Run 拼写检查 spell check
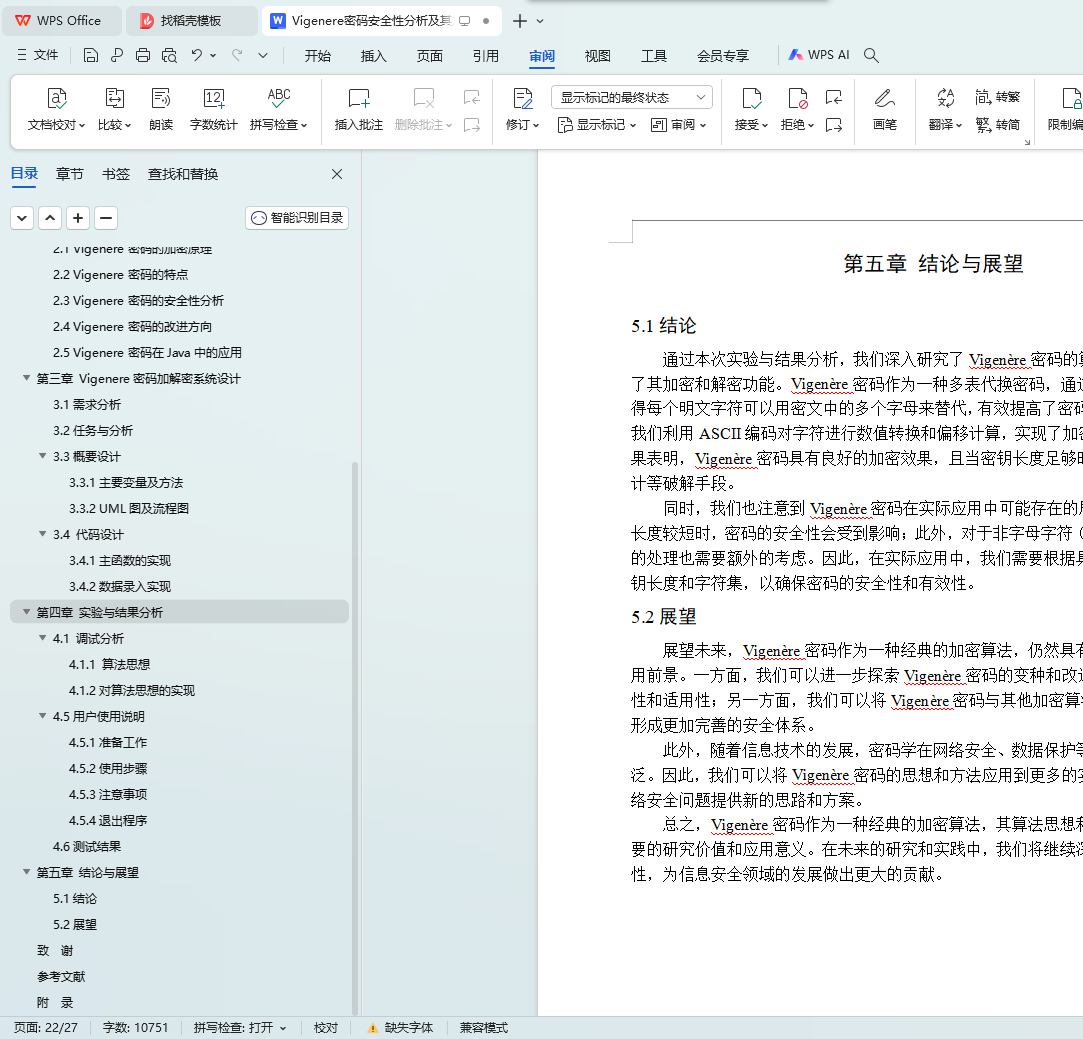 [278, 109]
